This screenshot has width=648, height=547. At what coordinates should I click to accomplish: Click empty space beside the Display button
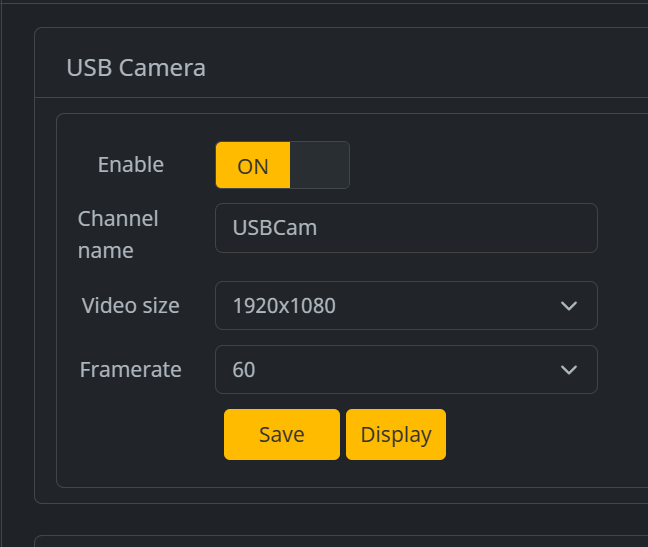530,435
